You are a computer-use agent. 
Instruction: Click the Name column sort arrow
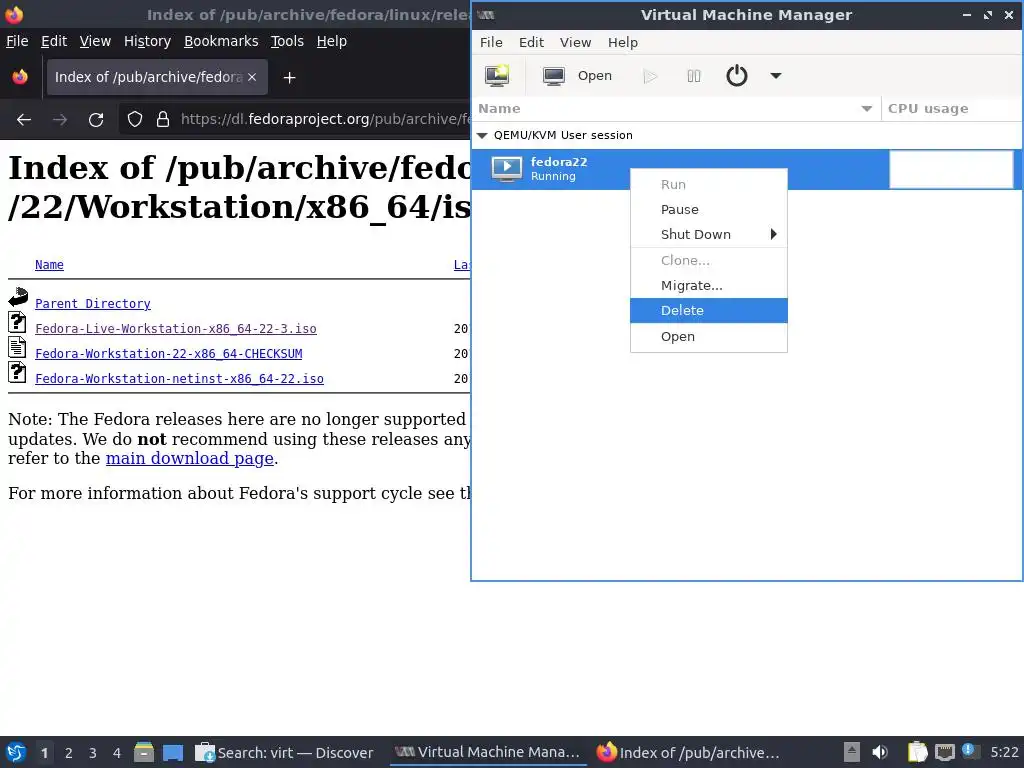point(867,108)
